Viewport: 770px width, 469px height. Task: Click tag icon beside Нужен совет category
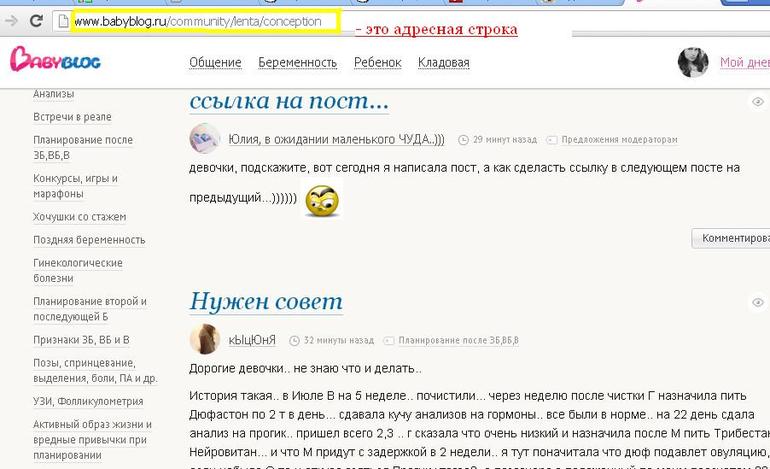click(x=388, y=340)
